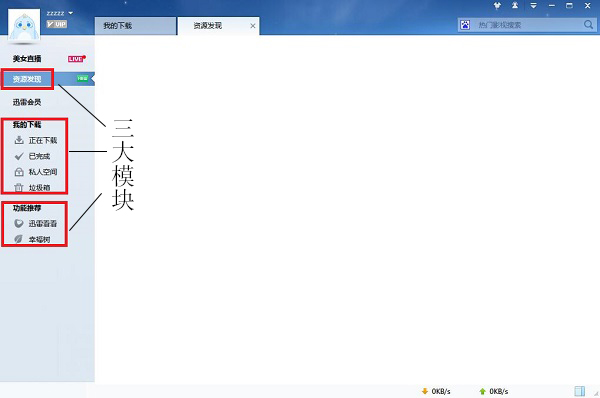Click the user profile icon in title bar

pos(515,5)
